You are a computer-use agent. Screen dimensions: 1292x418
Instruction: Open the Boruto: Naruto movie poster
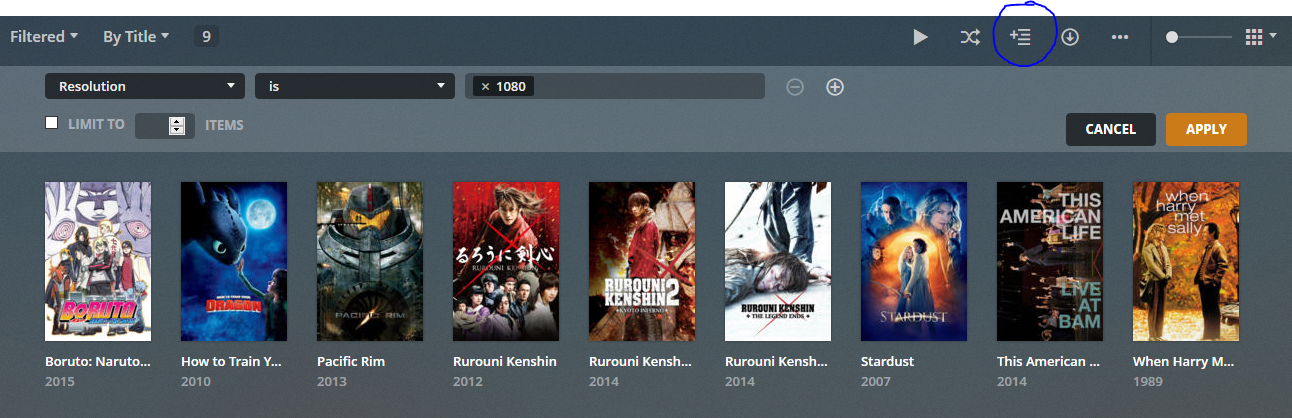click(x=98, y=261)
